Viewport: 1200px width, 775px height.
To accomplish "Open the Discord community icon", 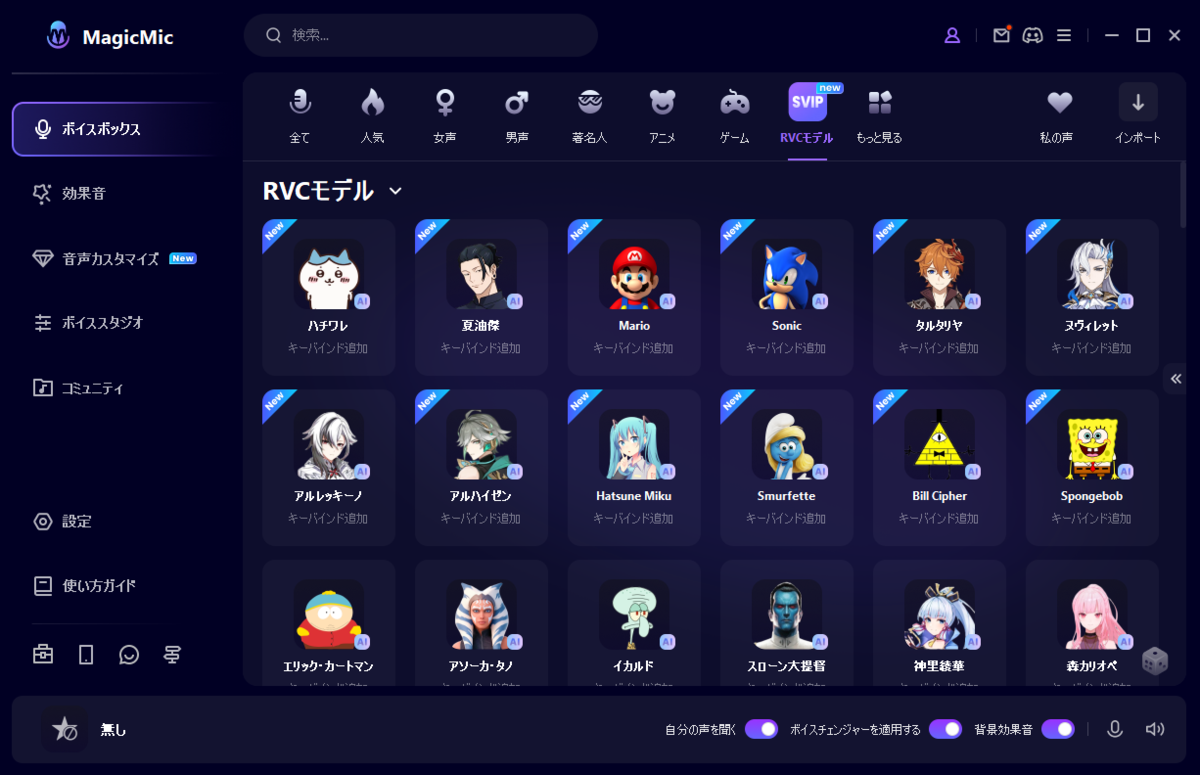I will click(x=1033, y=35).
